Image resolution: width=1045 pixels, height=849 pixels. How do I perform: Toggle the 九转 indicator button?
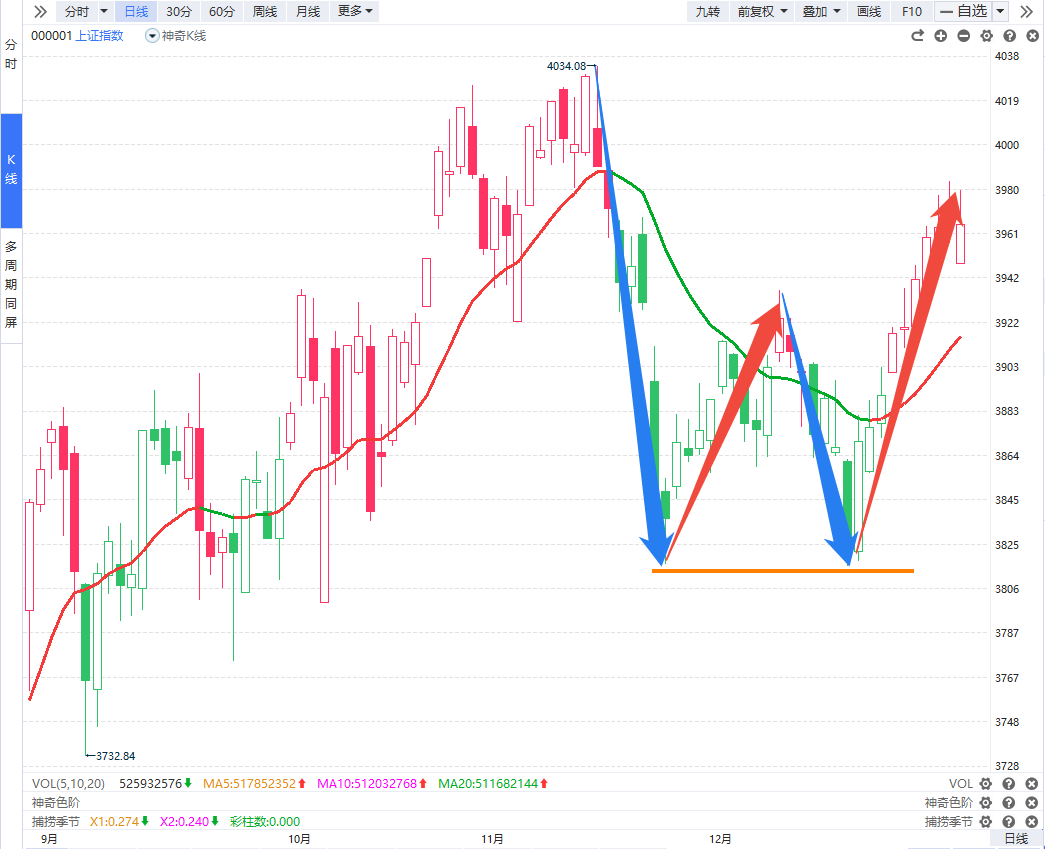708,11
